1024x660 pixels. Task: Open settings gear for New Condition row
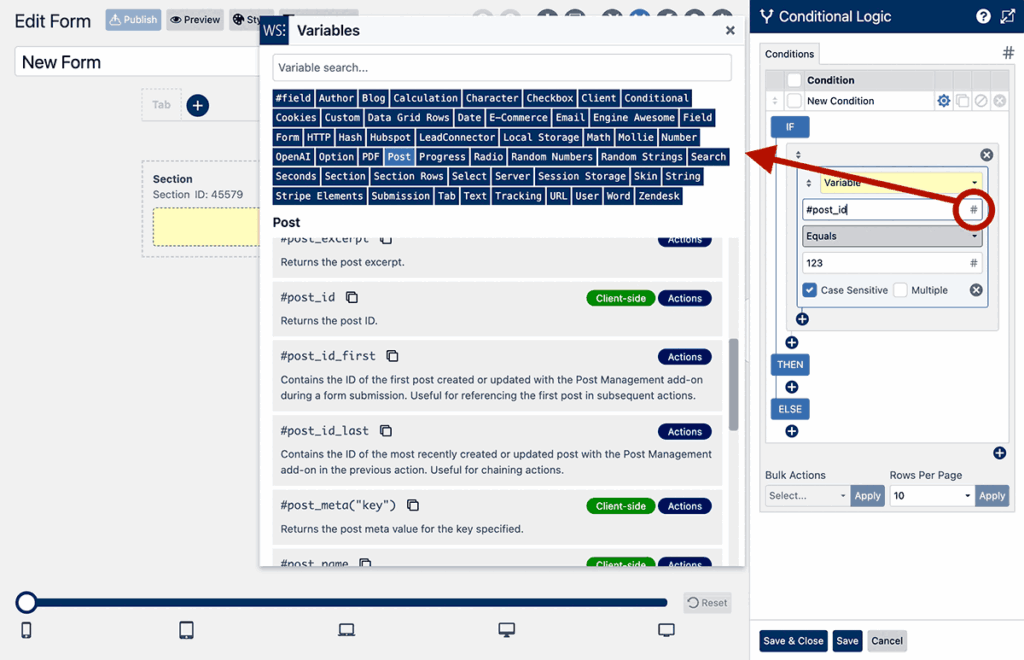click(x=944, y=101)
